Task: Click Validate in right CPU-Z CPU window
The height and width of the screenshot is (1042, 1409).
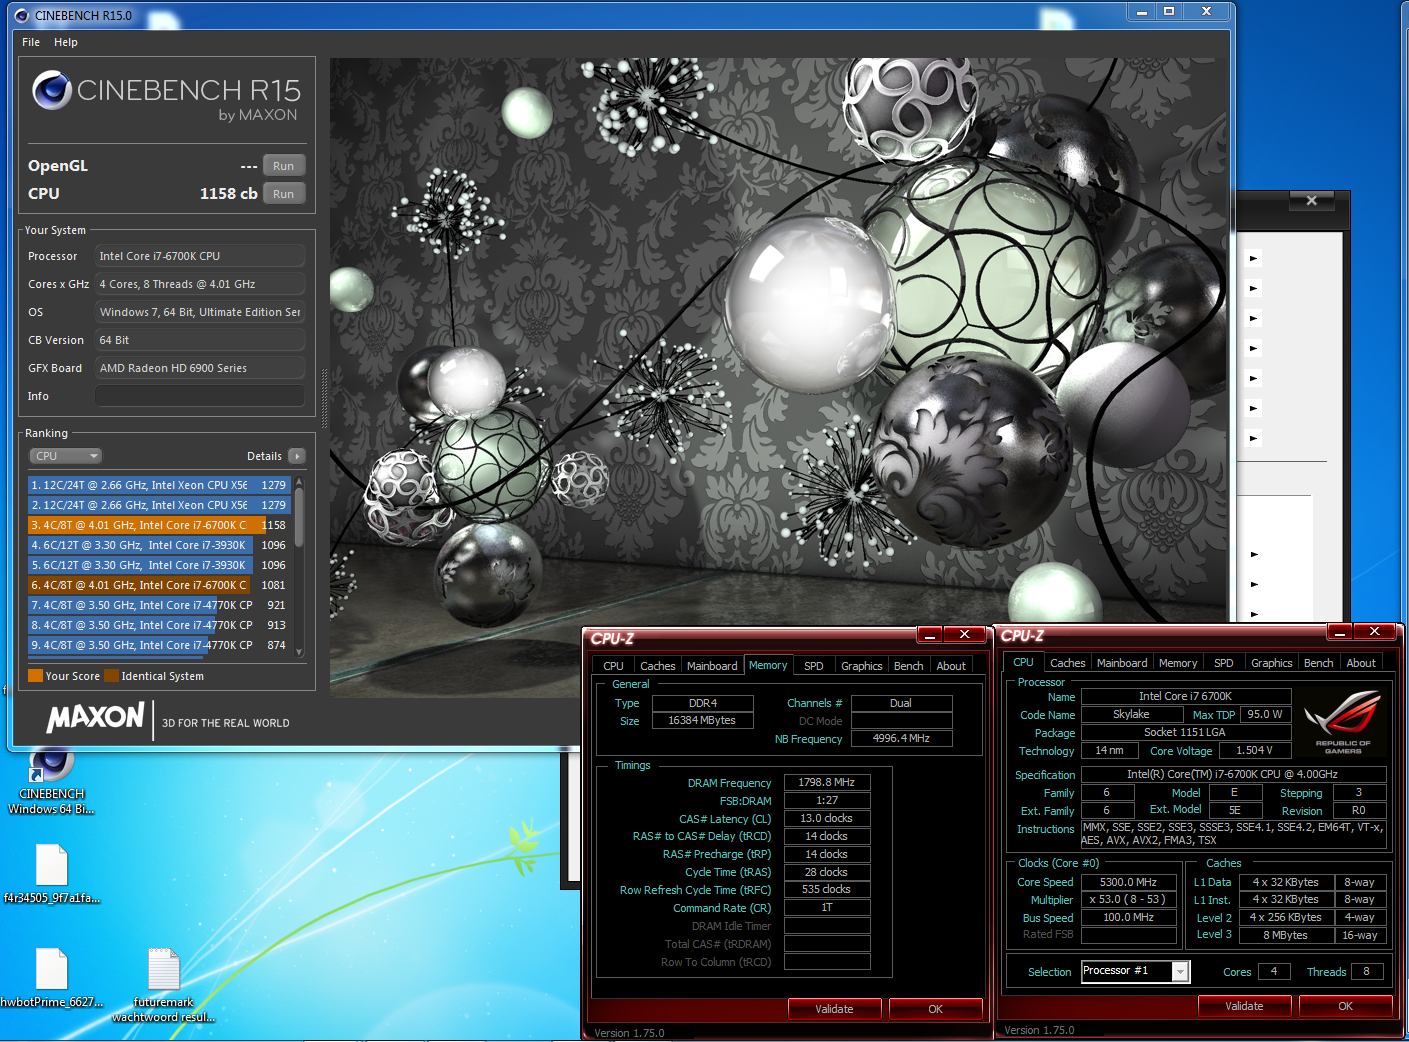Action: (1244, 1006)
